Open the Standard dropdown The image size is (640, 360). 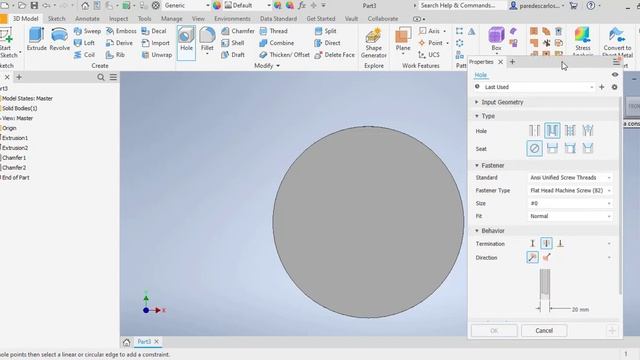pyautogui.click(x=570, y=178)
